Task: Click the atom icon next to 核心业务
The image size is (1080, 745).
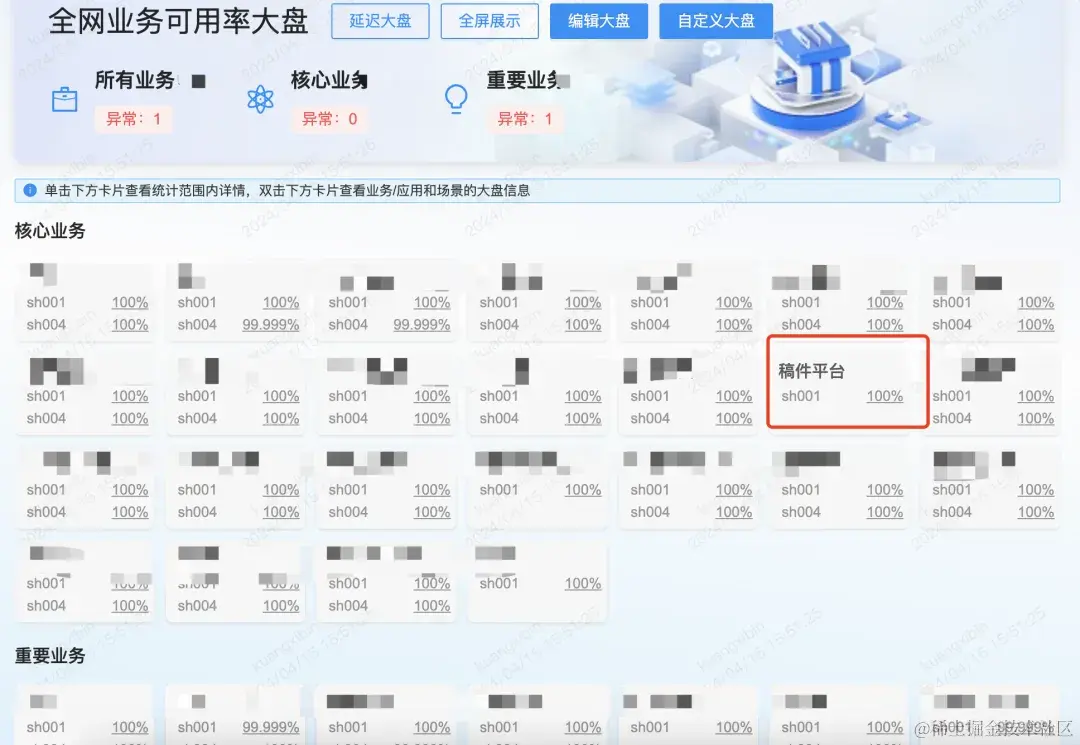Action: pos(262,97)
